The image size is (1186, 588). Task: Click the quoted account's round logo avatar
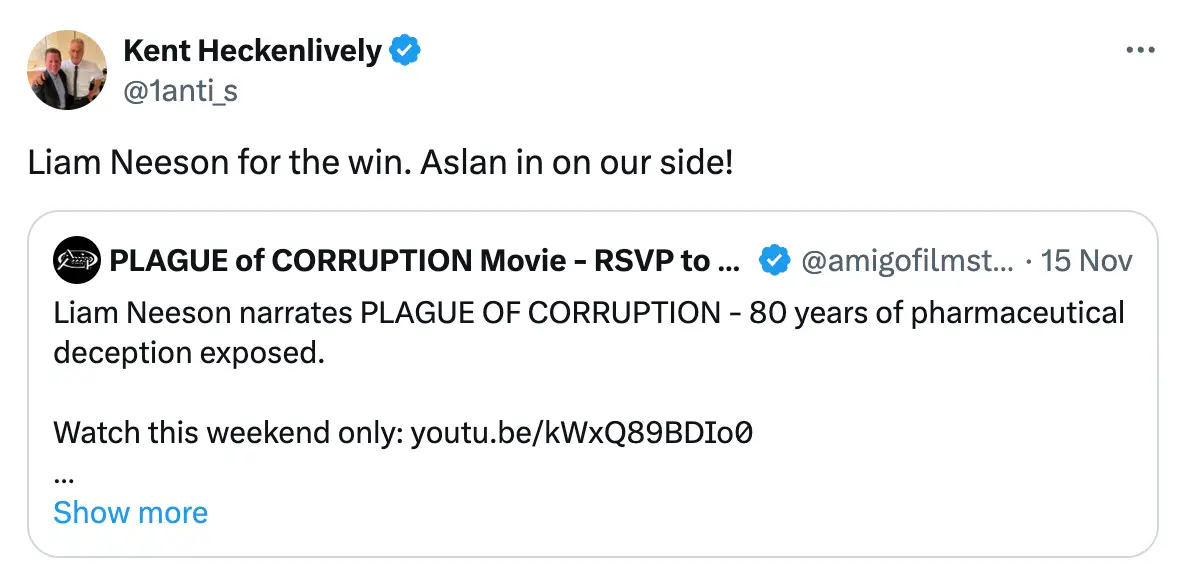(x=77, y=261)
